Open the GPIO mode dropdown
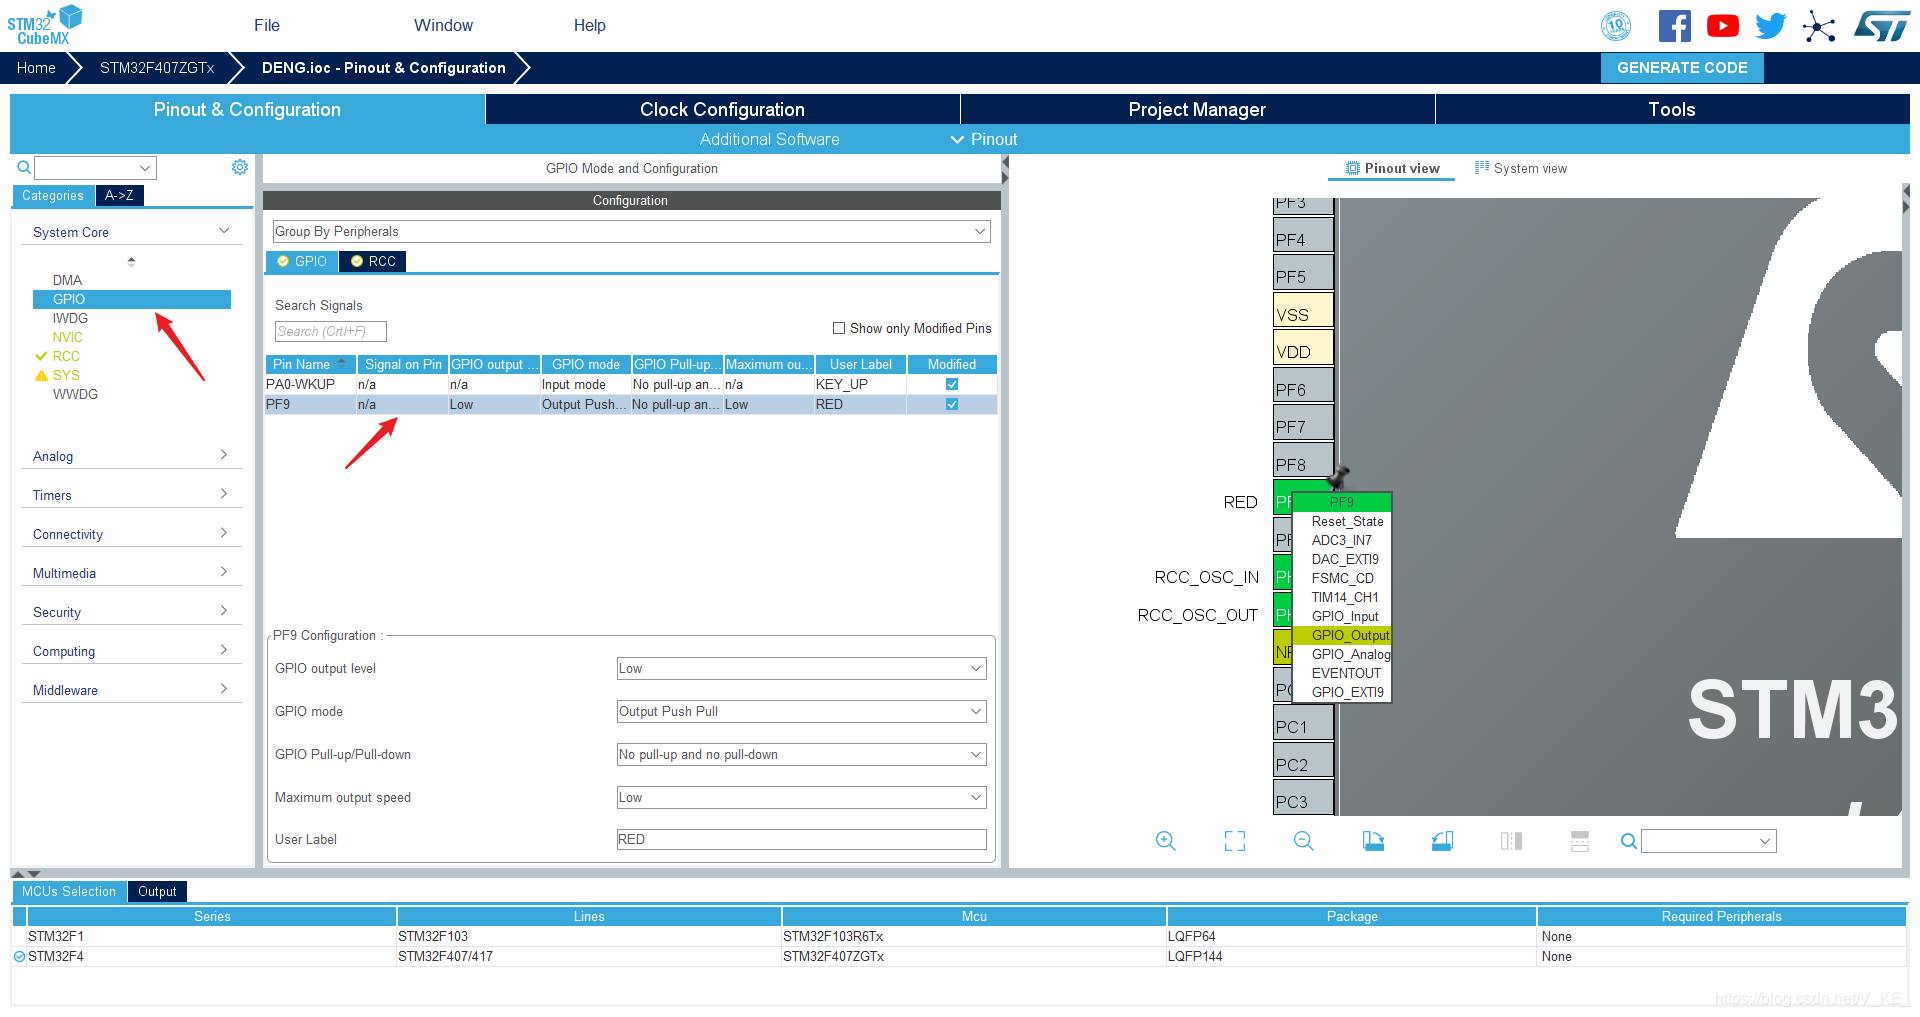This screenshot has width=1920, height=1017. point(801,711)
